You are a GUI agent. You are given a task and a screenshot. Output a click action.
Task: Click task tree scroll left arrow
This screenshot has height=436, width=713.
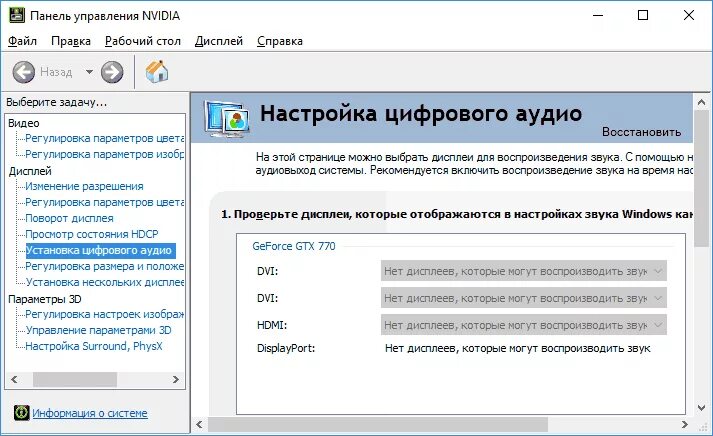14,379
